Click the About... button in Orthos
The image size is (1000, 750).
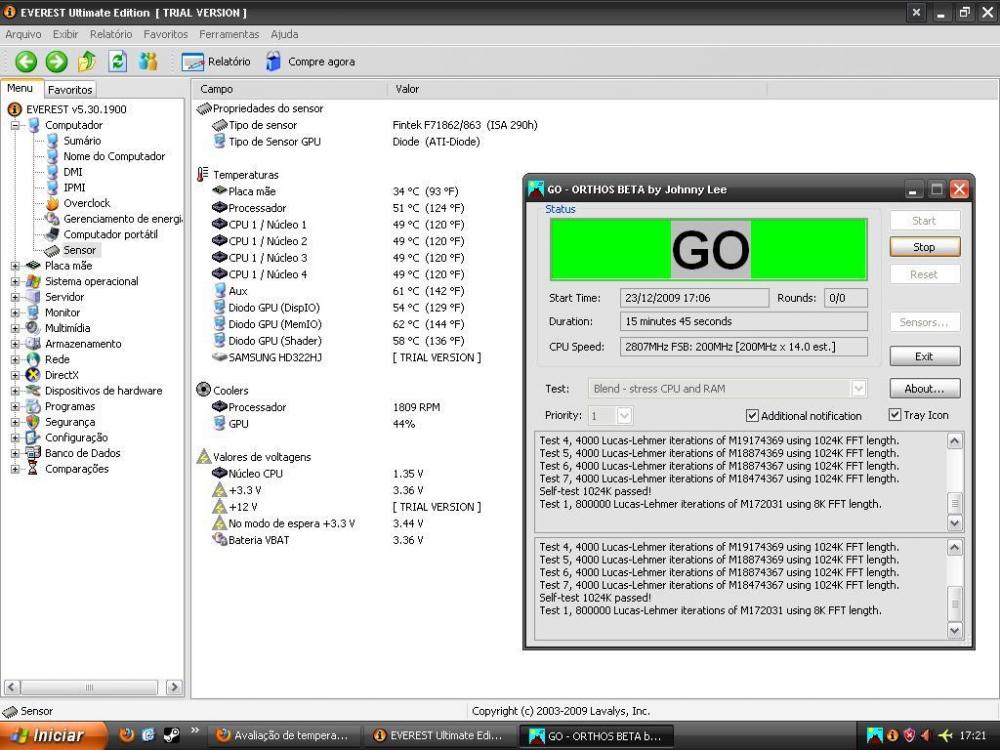tap(924, 388)
